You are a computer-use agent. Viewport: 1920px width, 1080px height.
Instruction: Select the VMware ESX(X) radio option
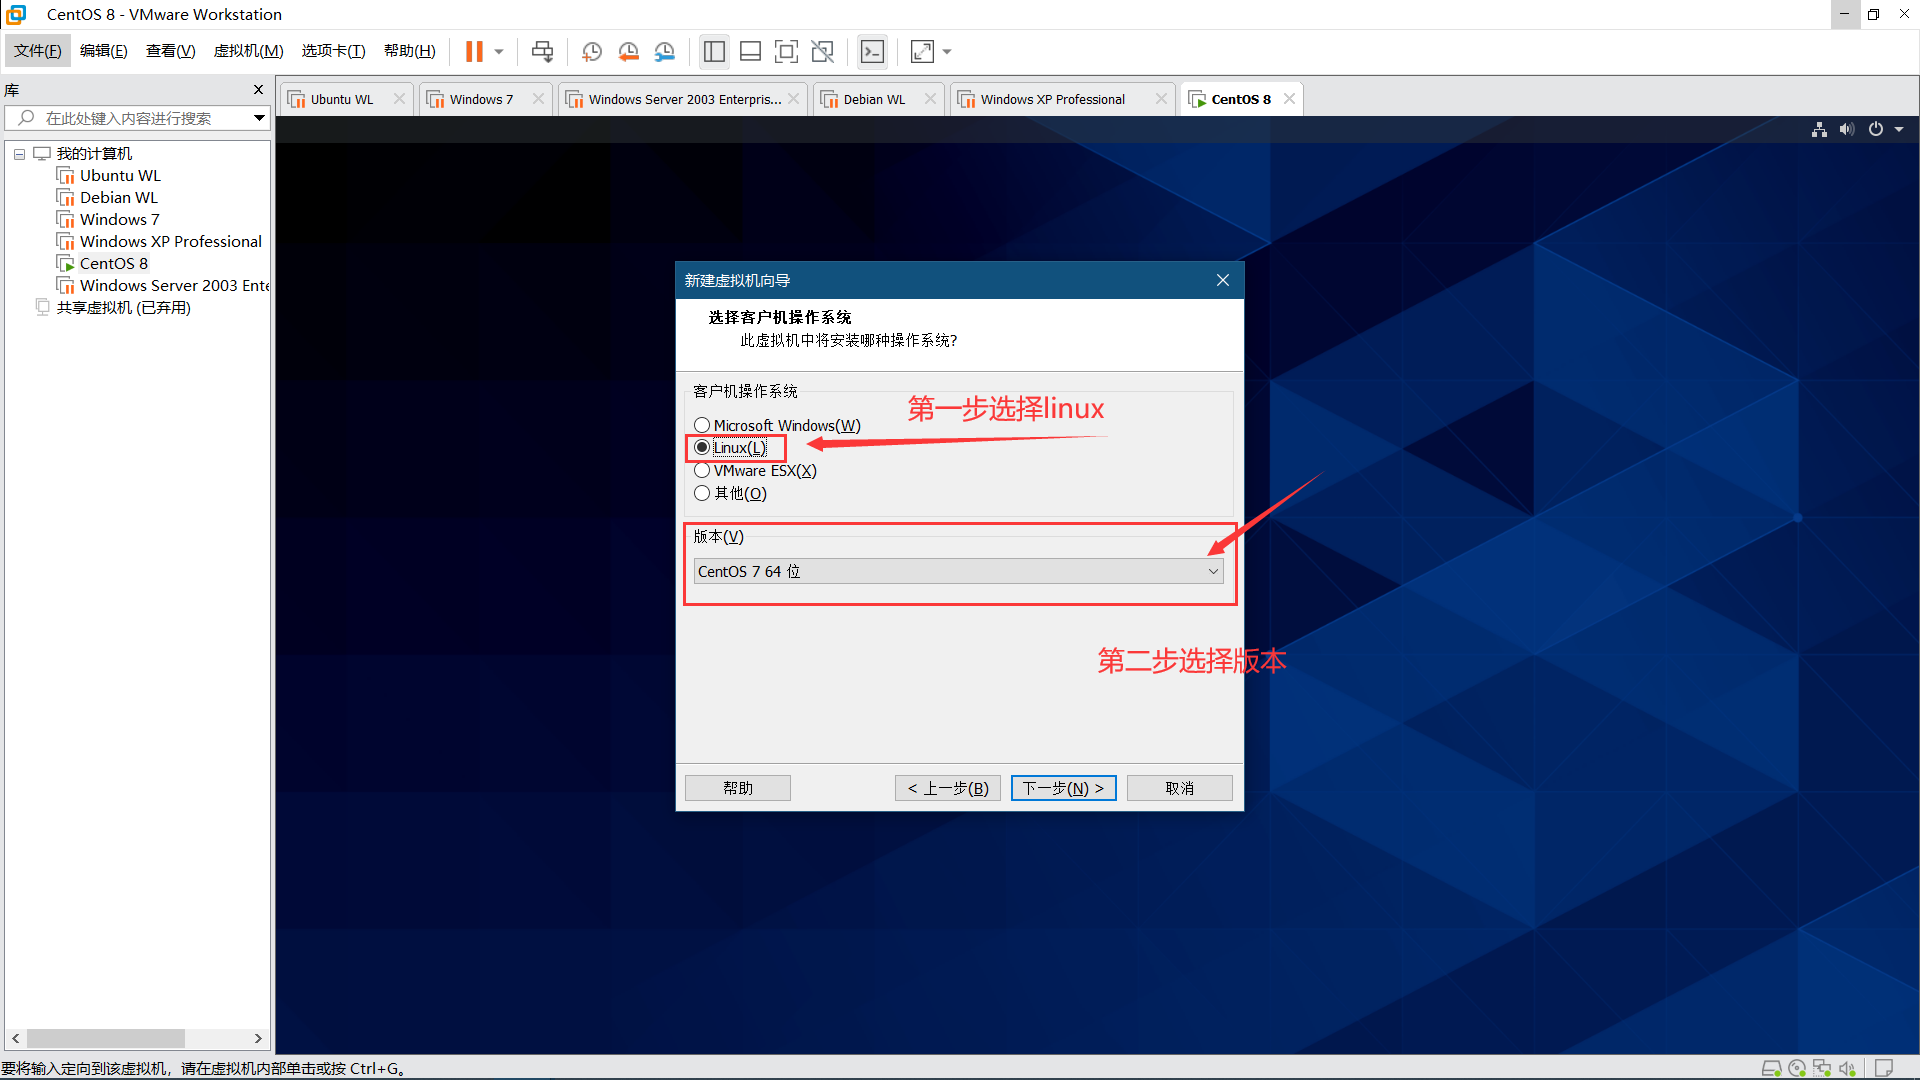tap(702, 471)
